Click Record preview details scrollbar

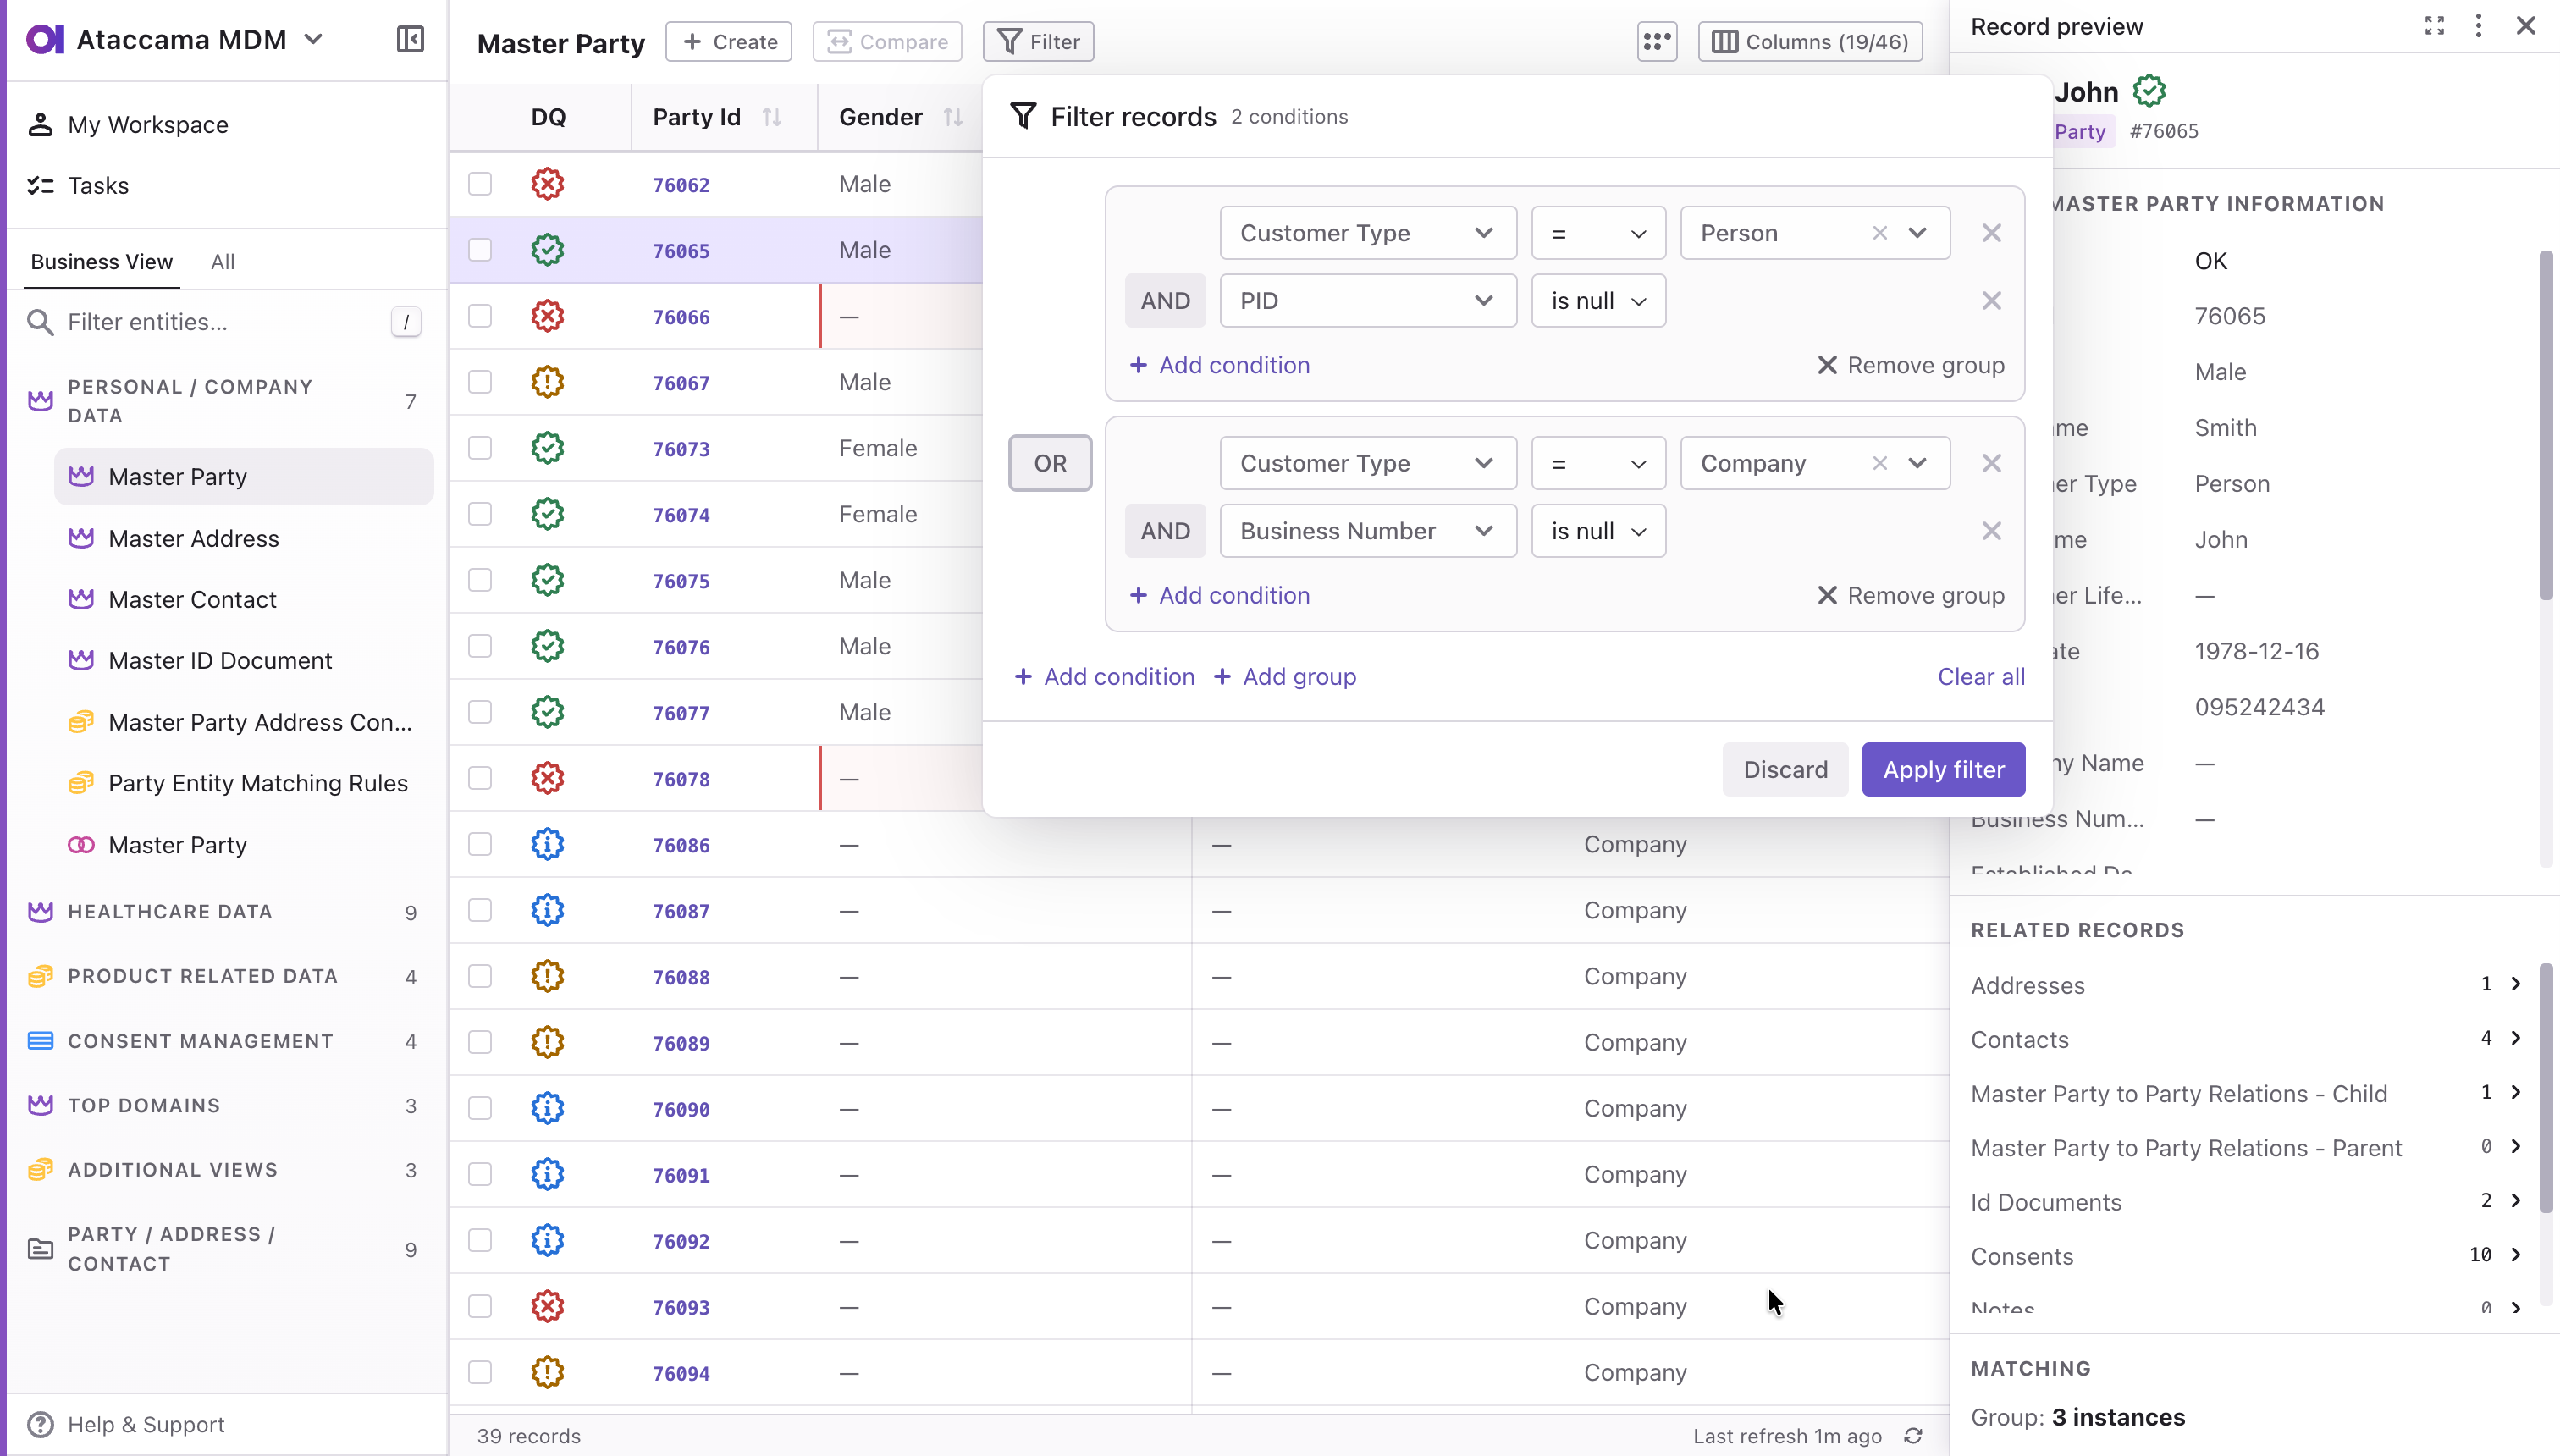click(2545, 425)
